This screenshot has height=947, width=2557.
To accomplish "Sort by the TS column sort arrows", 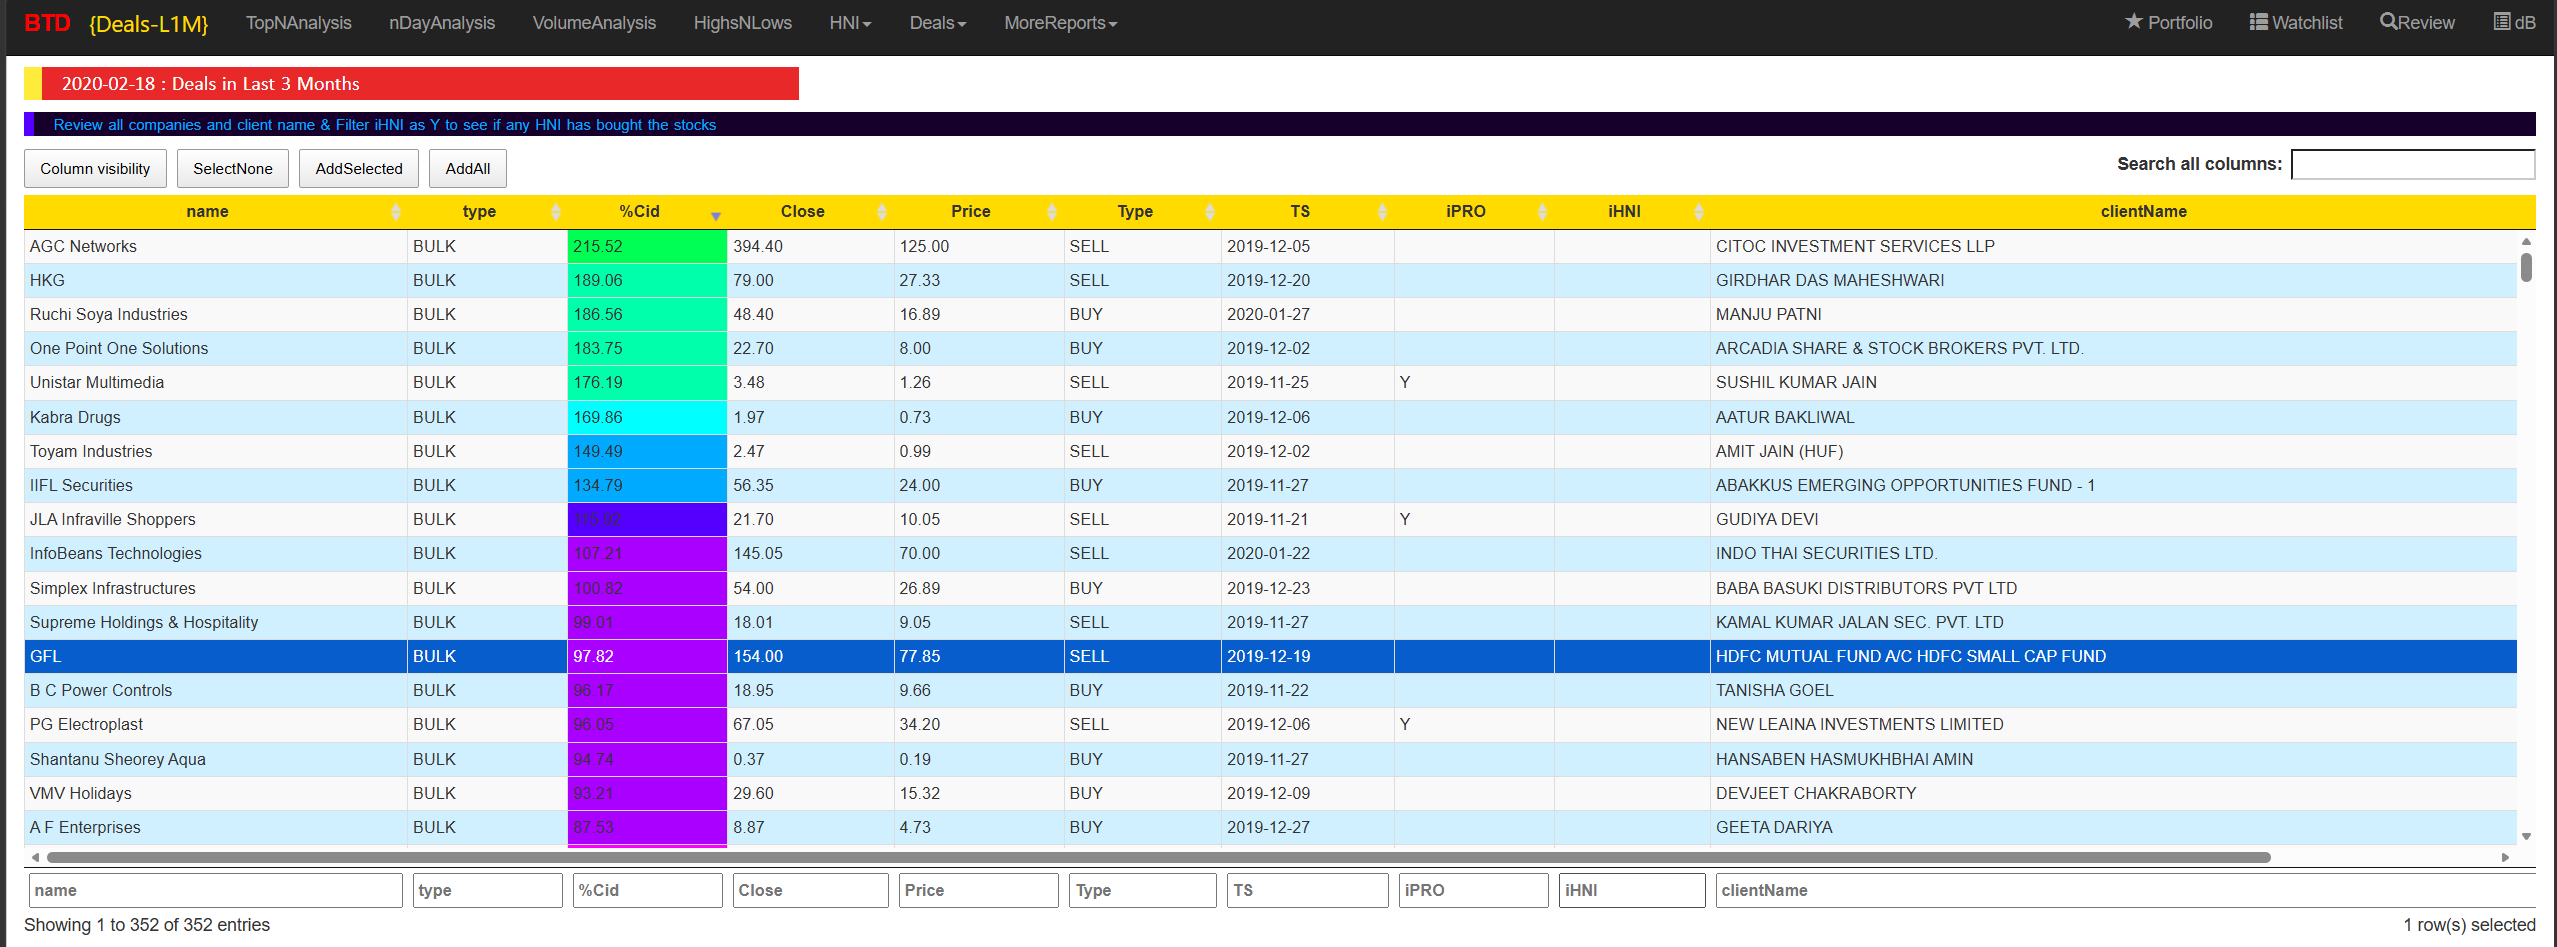I will [x=1382, y=212].
